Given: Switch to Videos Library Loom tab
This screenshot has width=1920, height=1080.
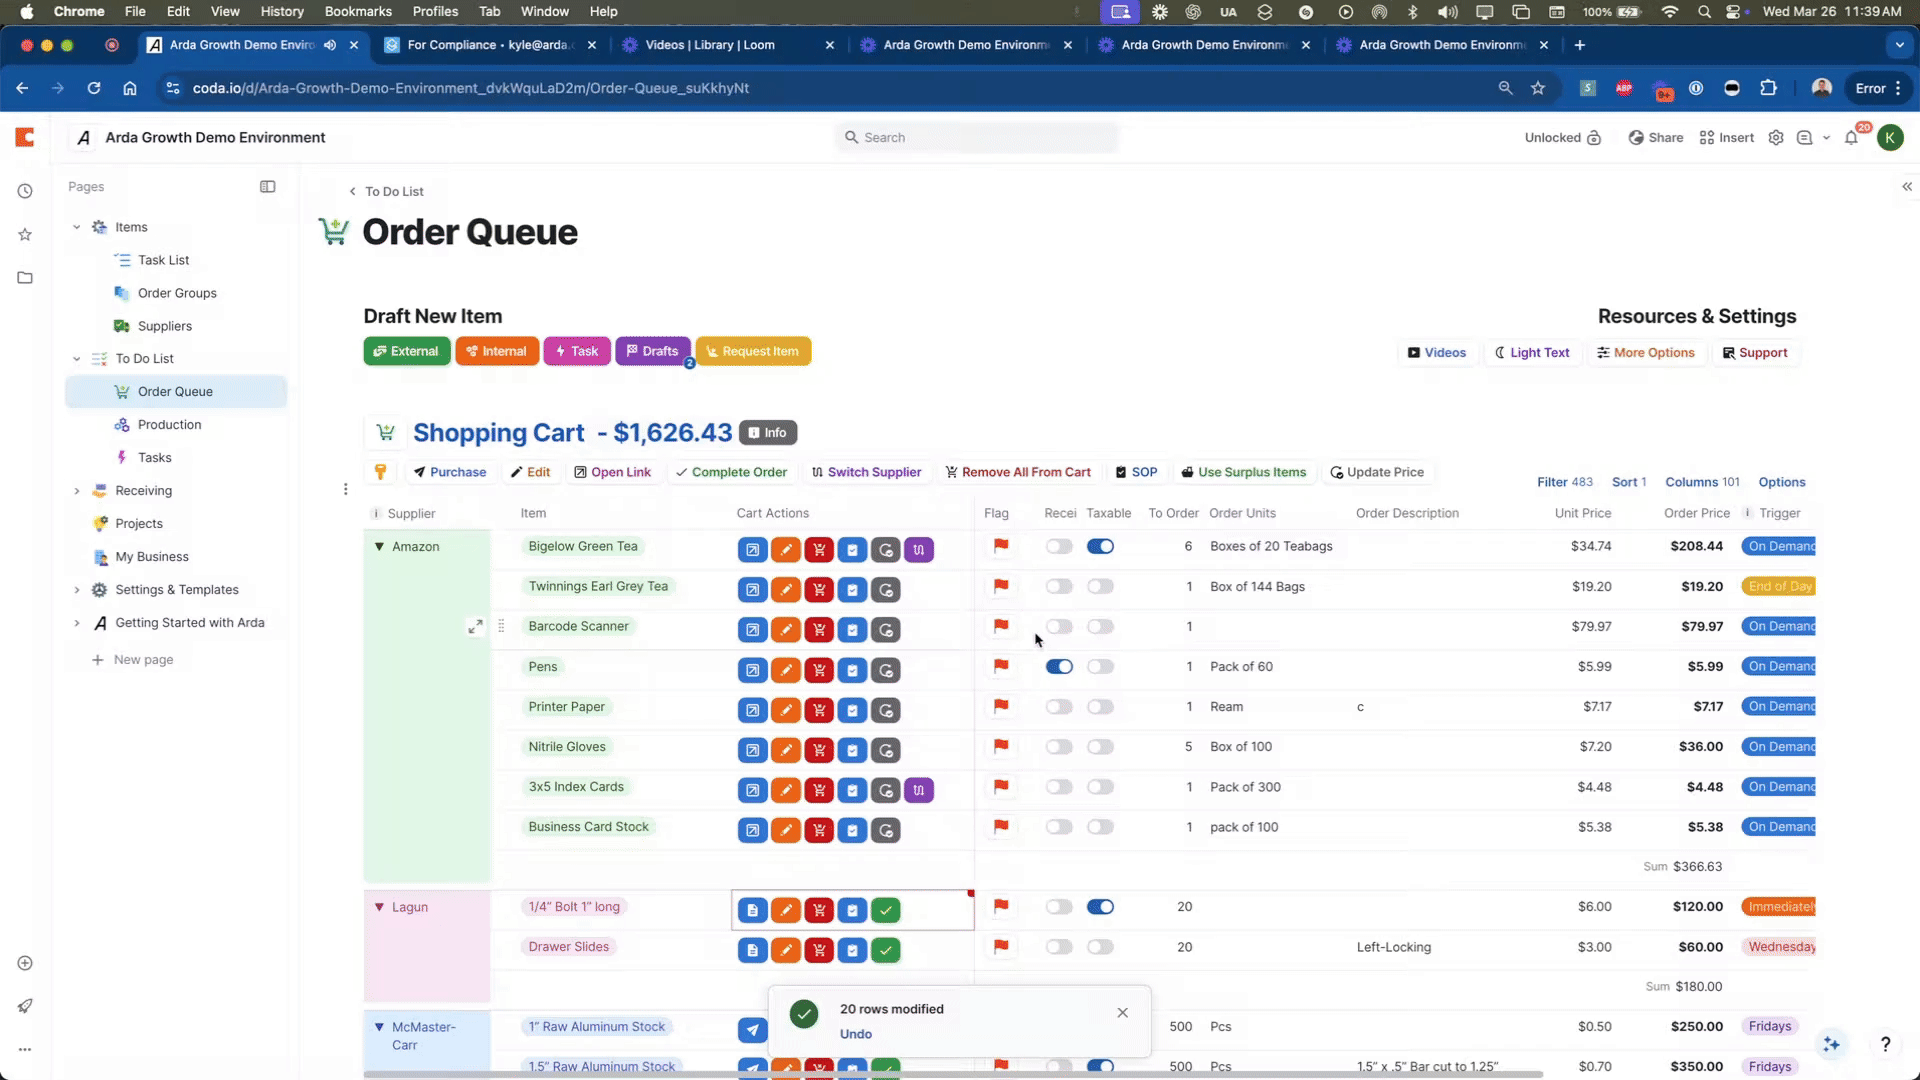Looking at the screenshot, I should 710,45.
